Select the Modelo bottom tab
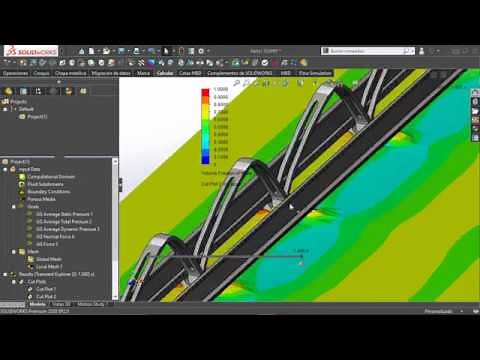 (x=37, y=304)
